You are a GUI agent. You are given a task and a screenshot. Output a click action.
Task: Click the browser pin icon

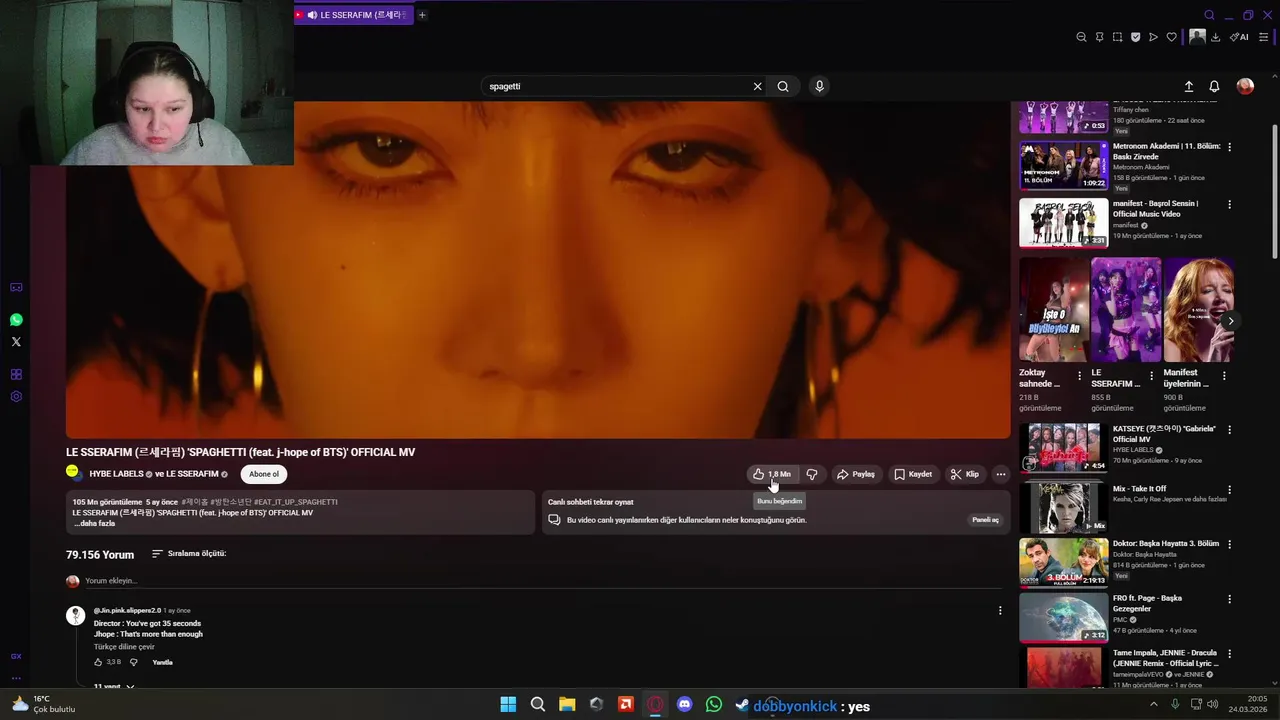[1099, 37]
